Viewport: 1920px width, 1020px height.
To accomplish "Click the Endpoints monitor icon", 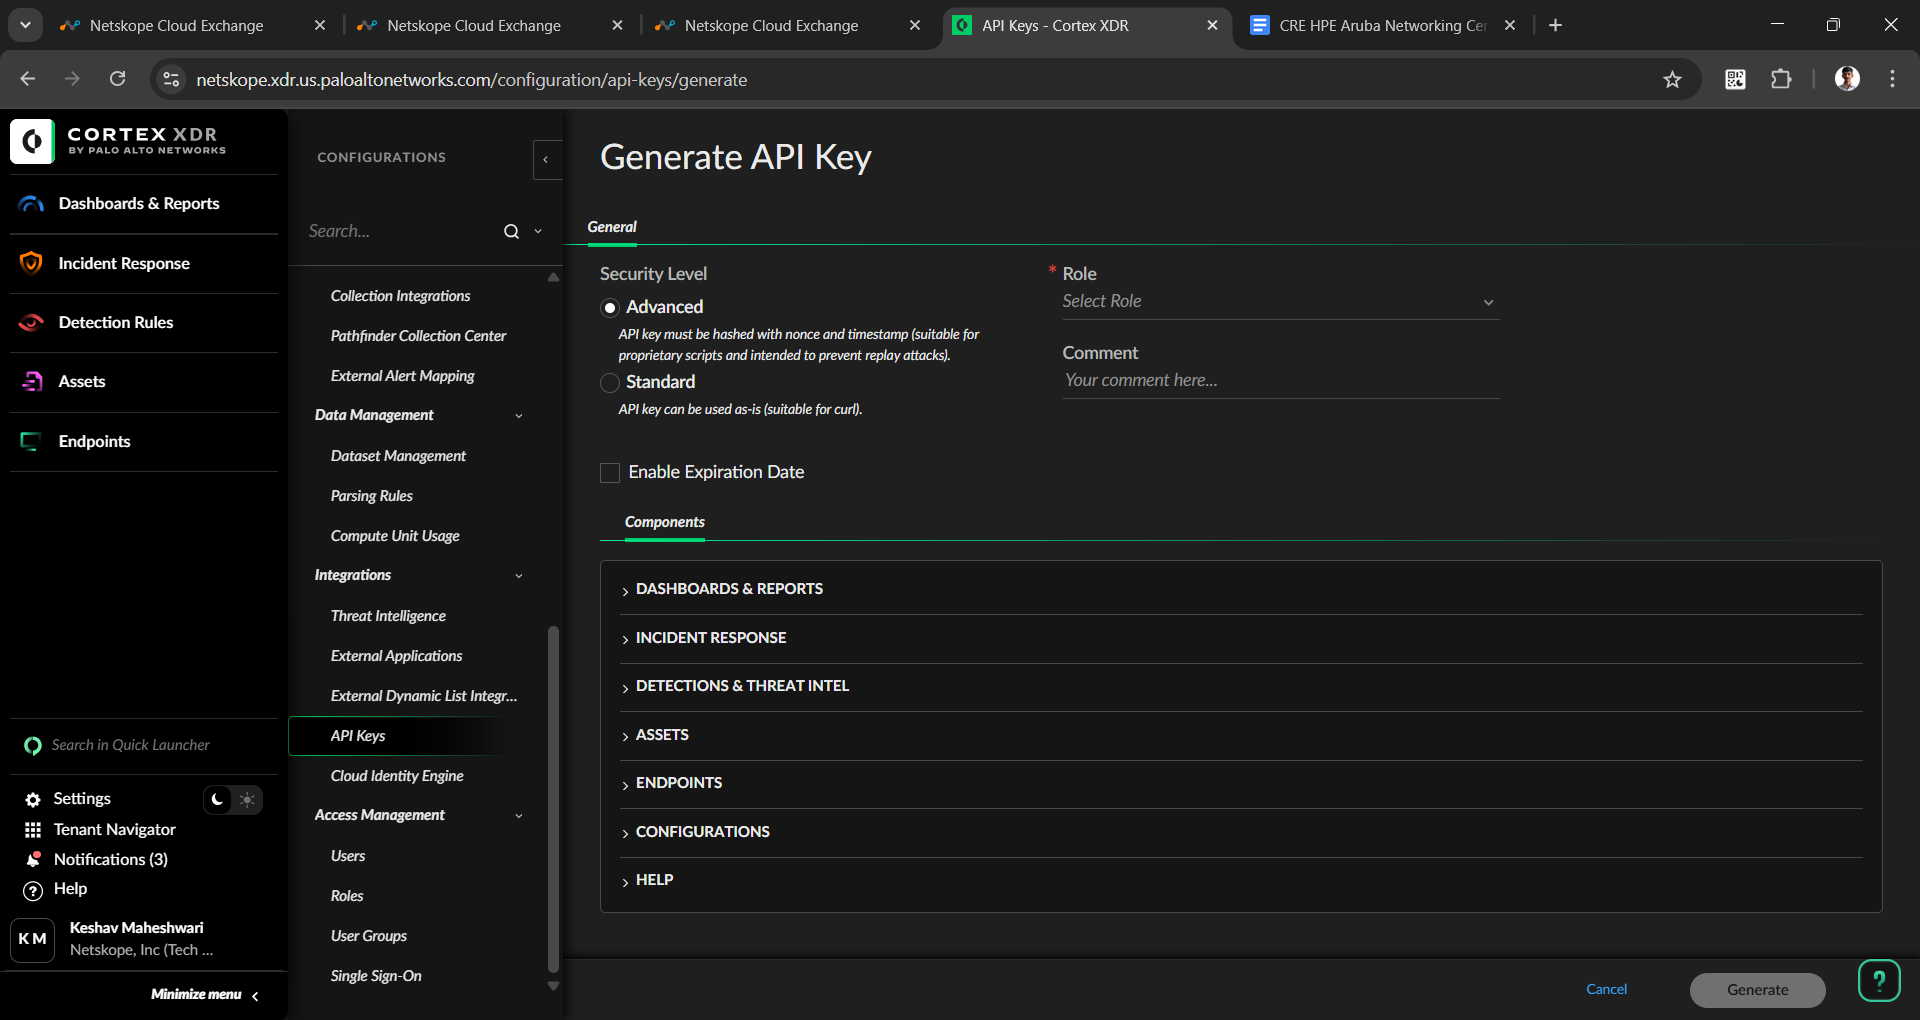I will click(x=31, y=441).
